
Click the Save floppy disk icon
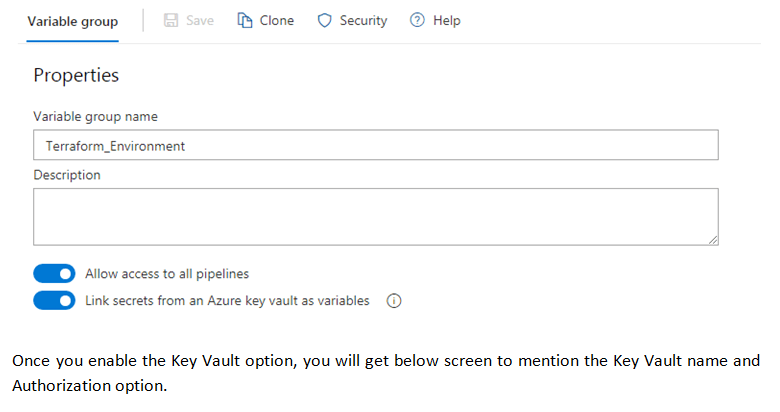click(x=170, y=21)
